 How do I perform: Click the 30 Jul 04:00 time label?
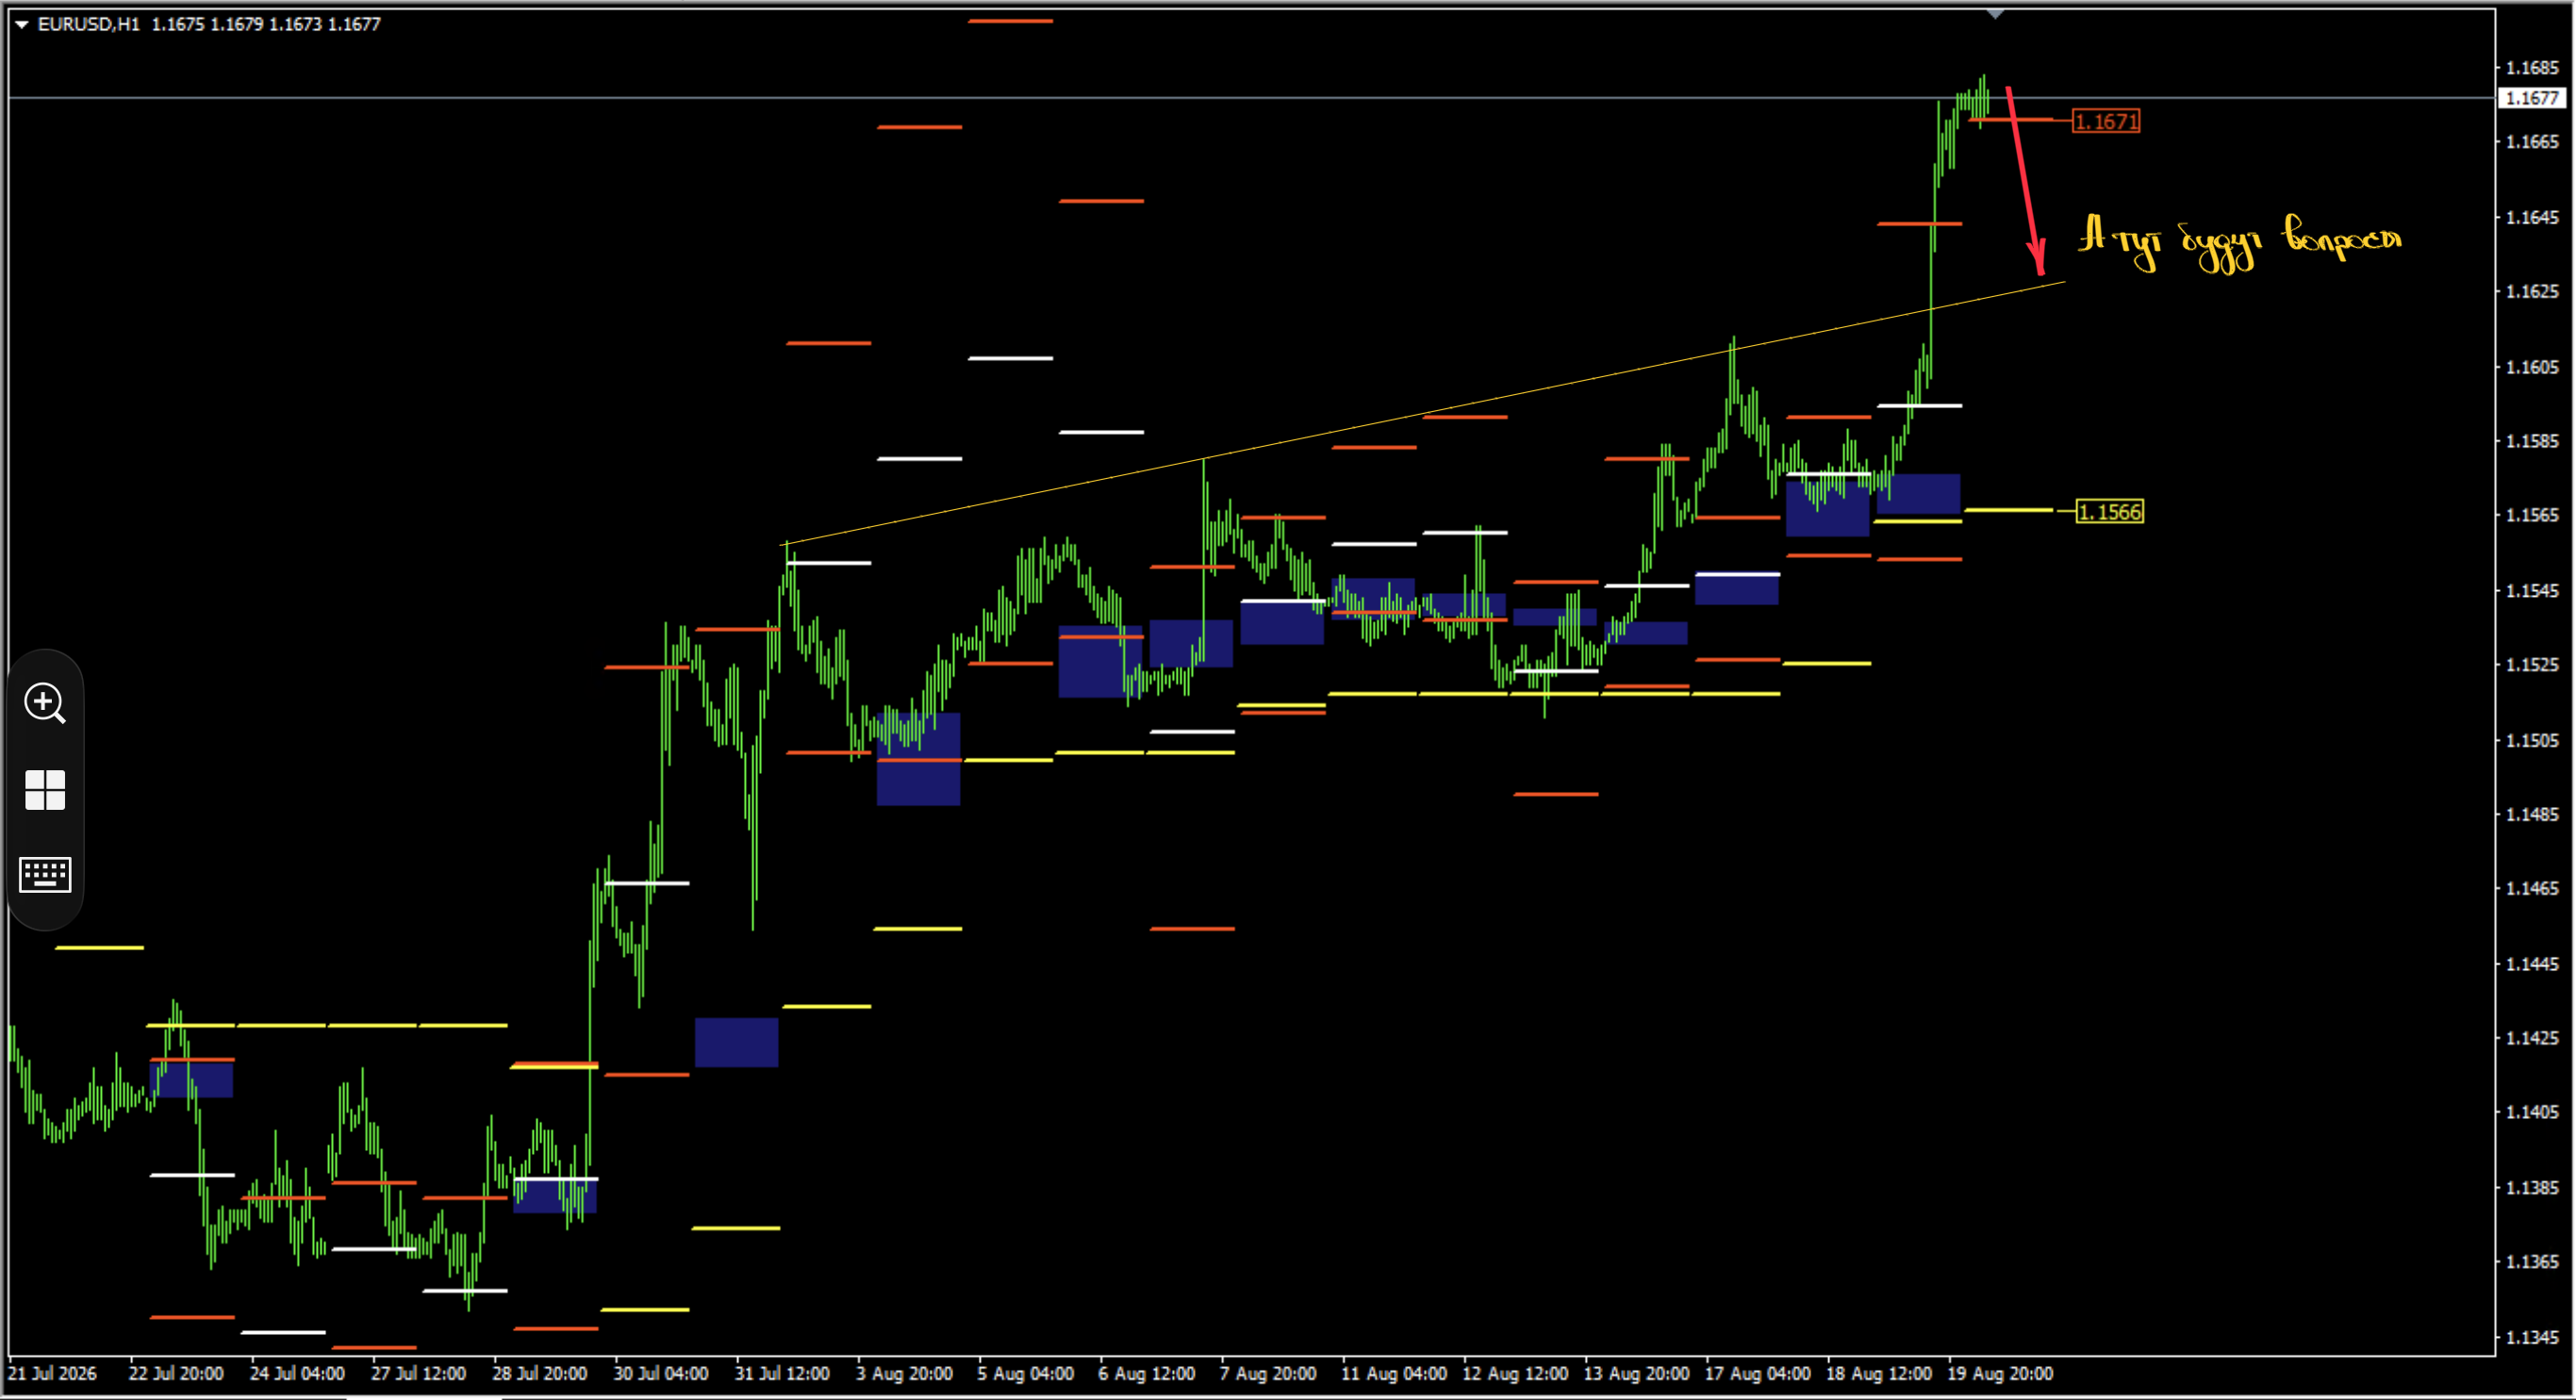point(661,1374)
